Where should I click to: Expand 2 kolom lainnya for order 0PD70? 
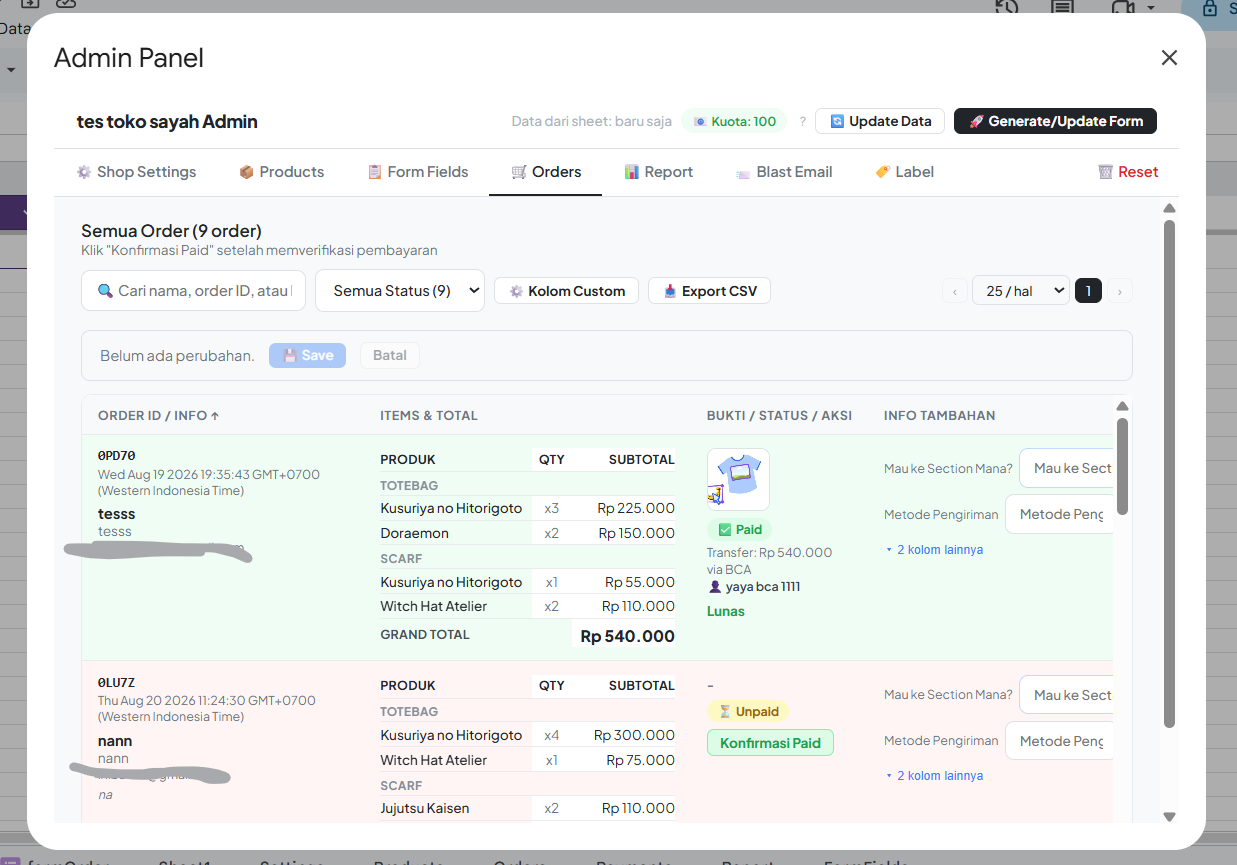tap(934, 550)
